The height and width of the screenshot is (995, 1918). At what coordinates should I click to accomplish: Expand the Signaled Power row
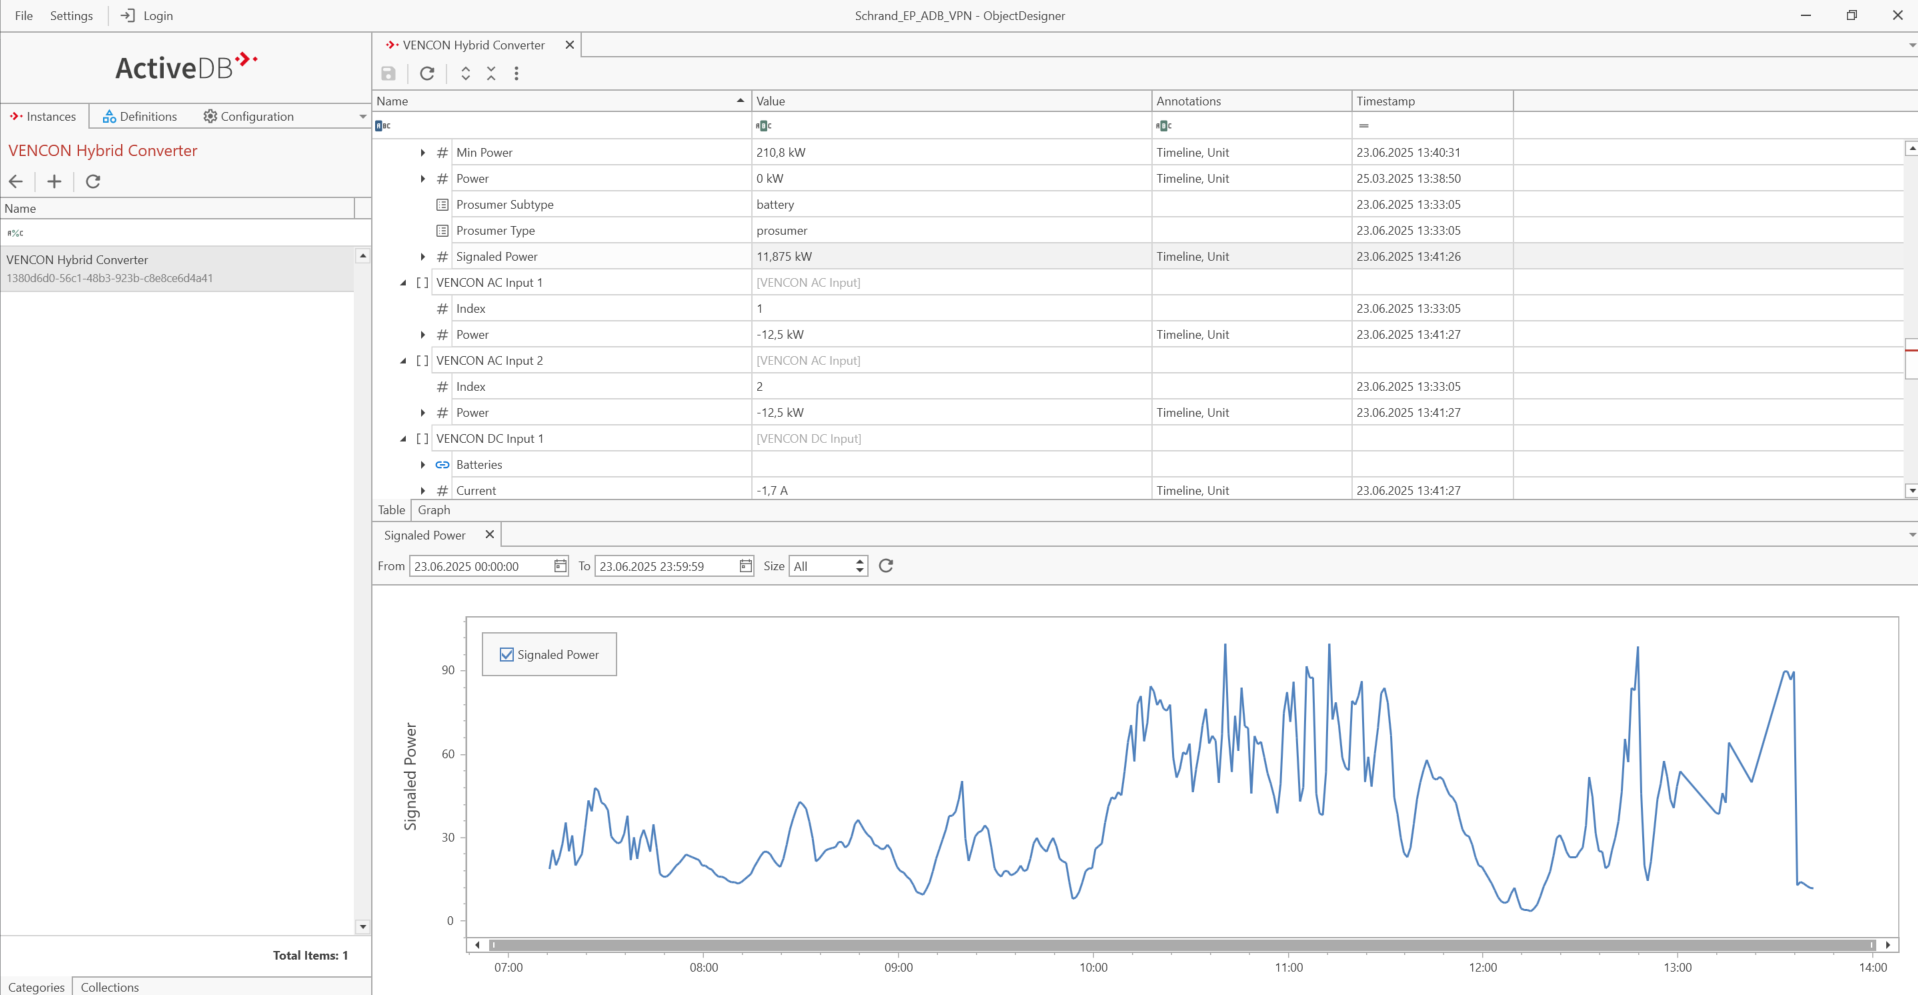[423, 257]
